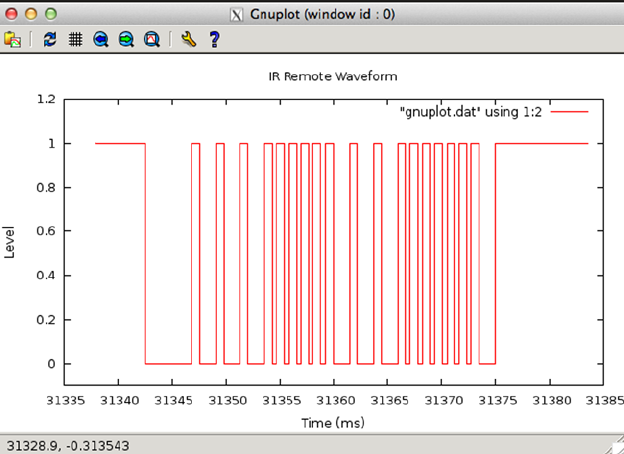Click the x-axis tick label 31345
This screenshot has width=624, height=454.
tap(173, 400)
